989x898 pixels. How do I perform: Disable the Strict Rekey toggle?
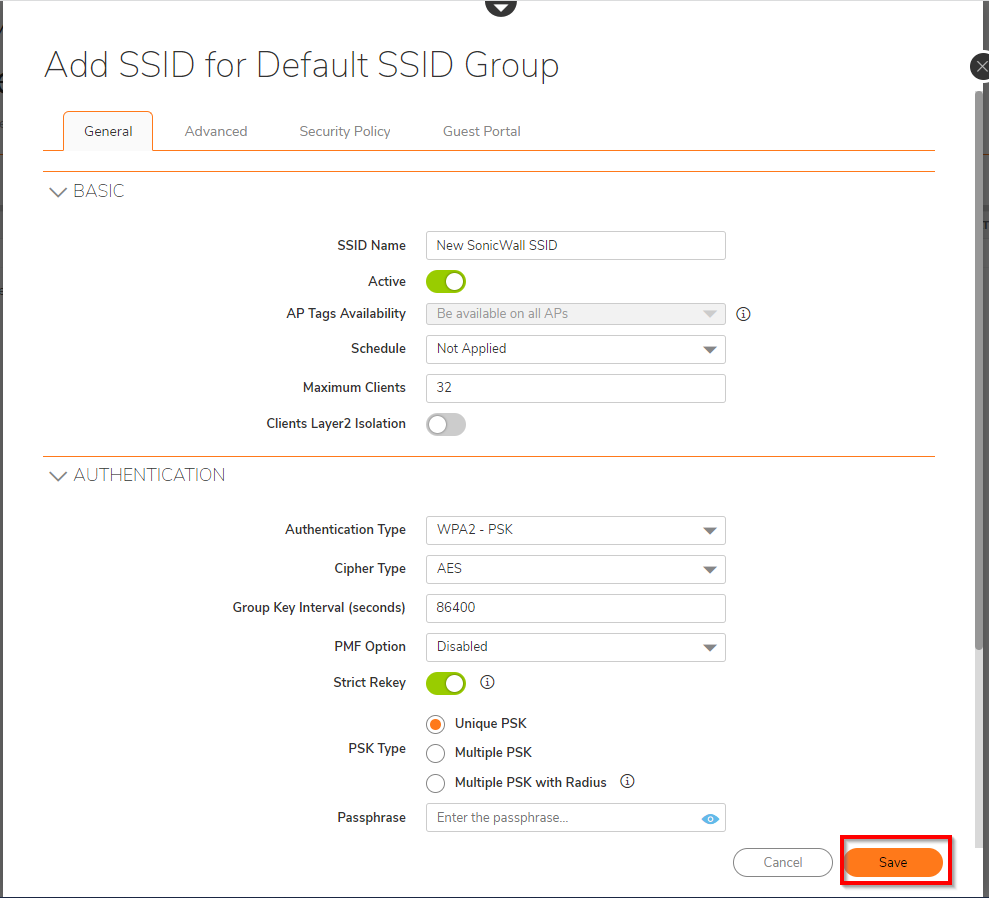coord(446,683)
